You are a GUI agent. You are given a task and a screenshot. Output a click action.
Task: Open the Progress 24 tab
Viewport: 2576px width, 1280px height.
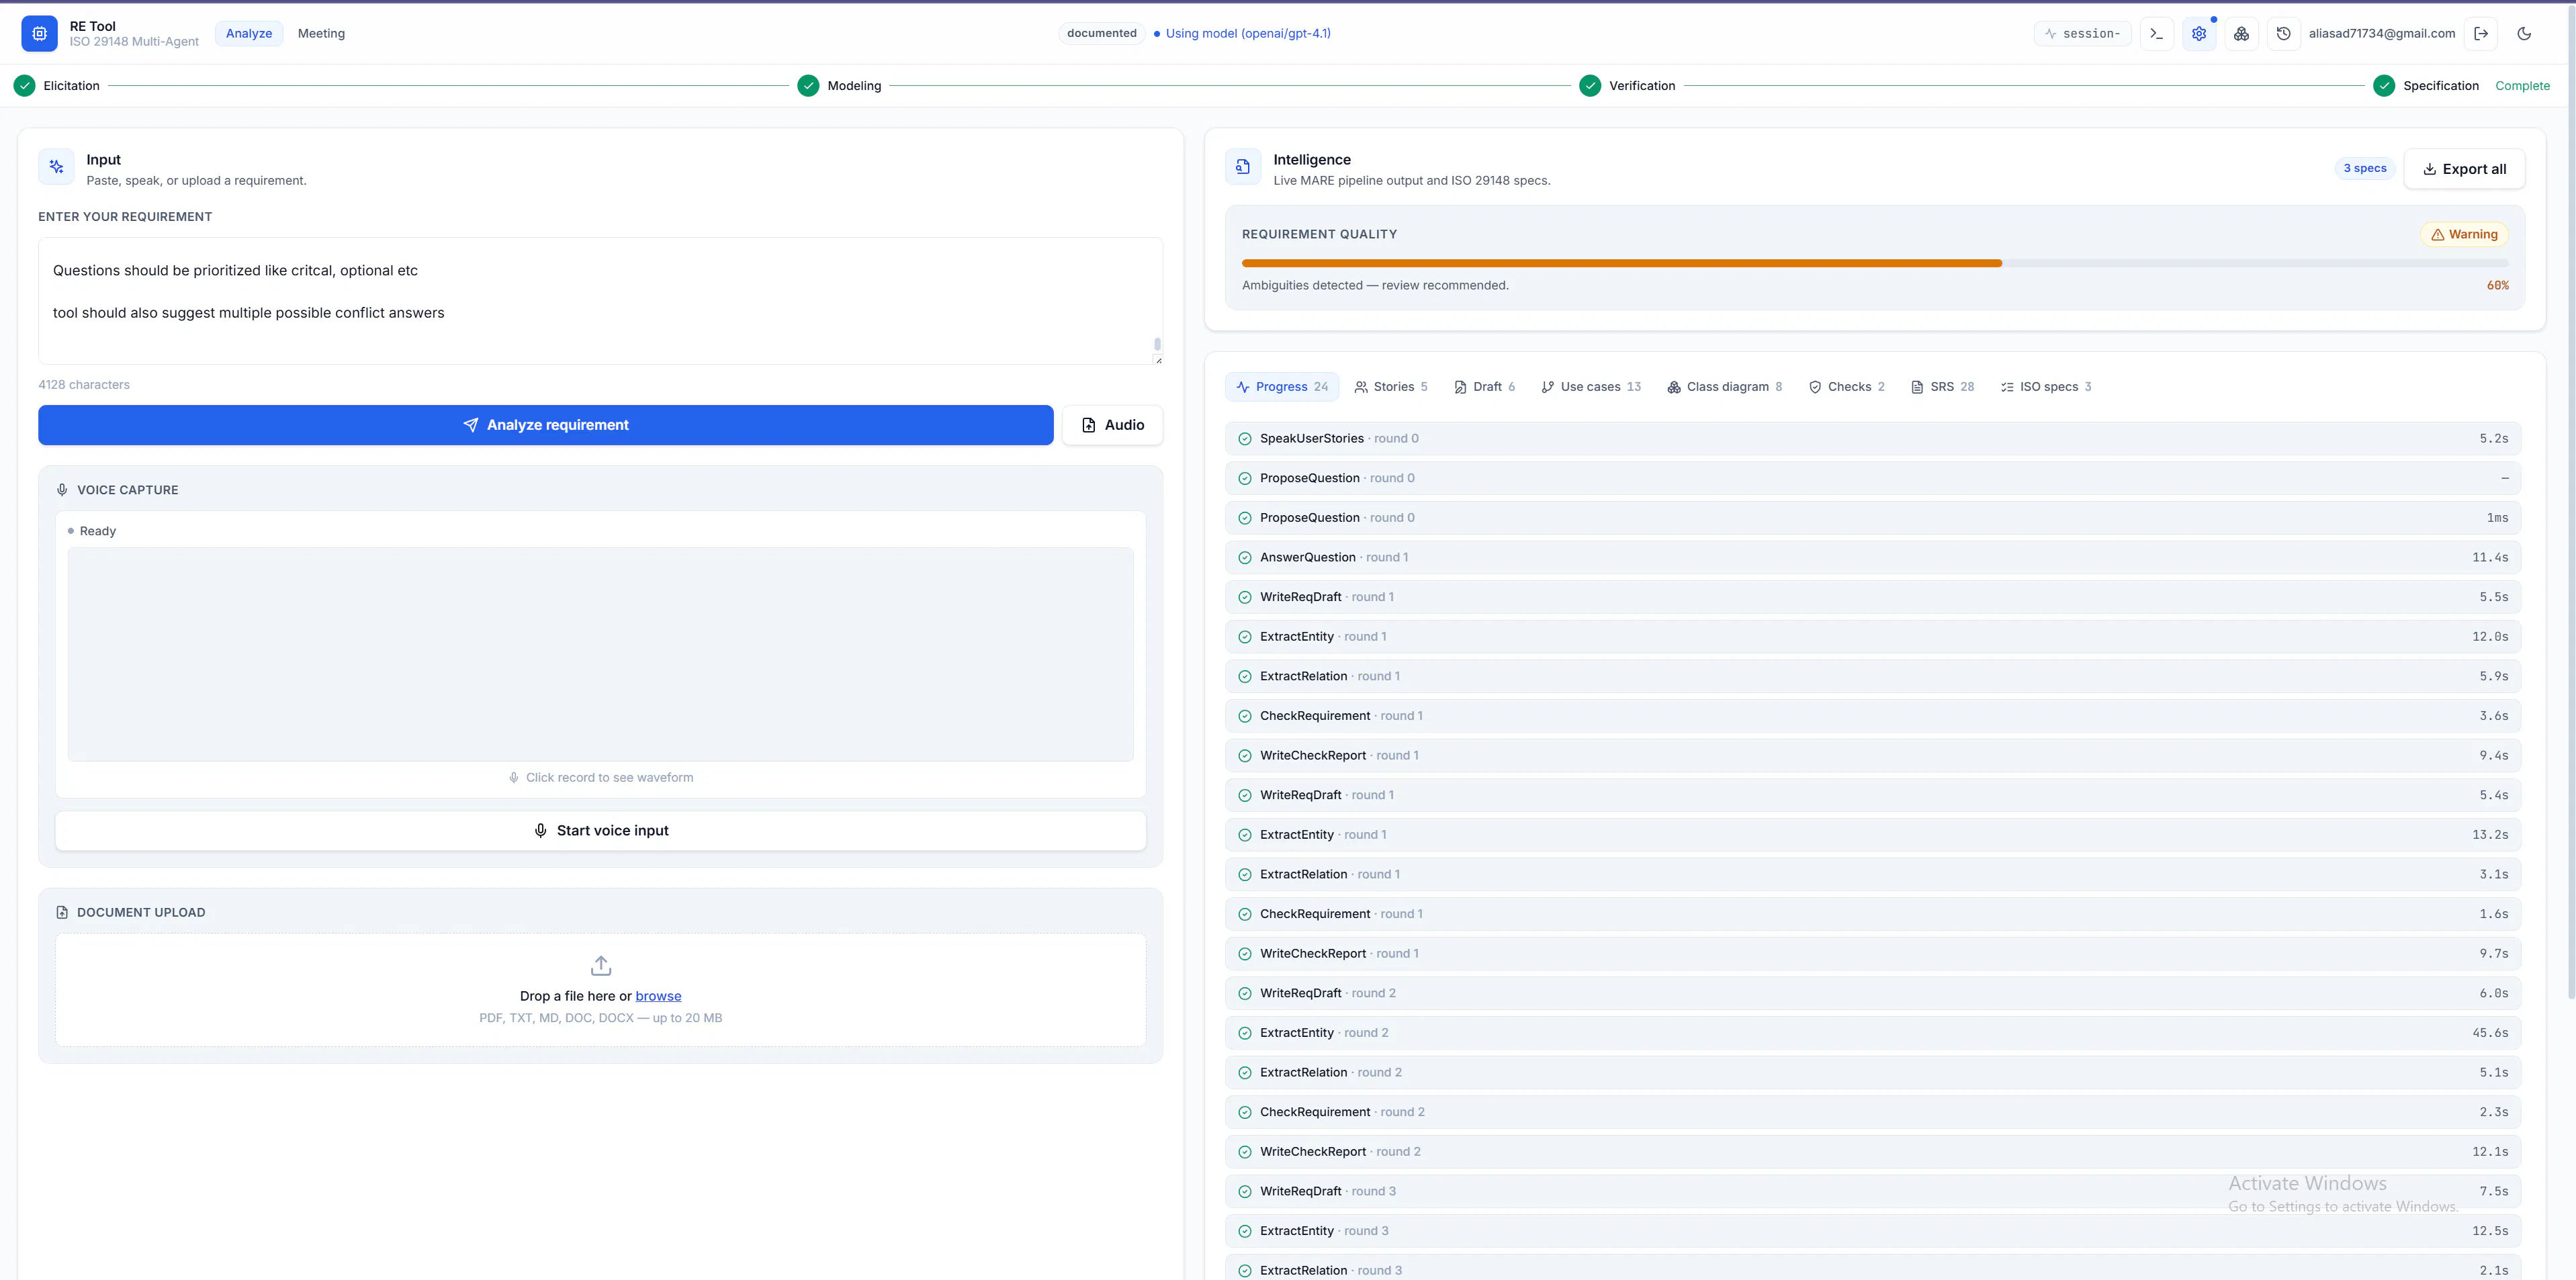(x=1282, y=387)
